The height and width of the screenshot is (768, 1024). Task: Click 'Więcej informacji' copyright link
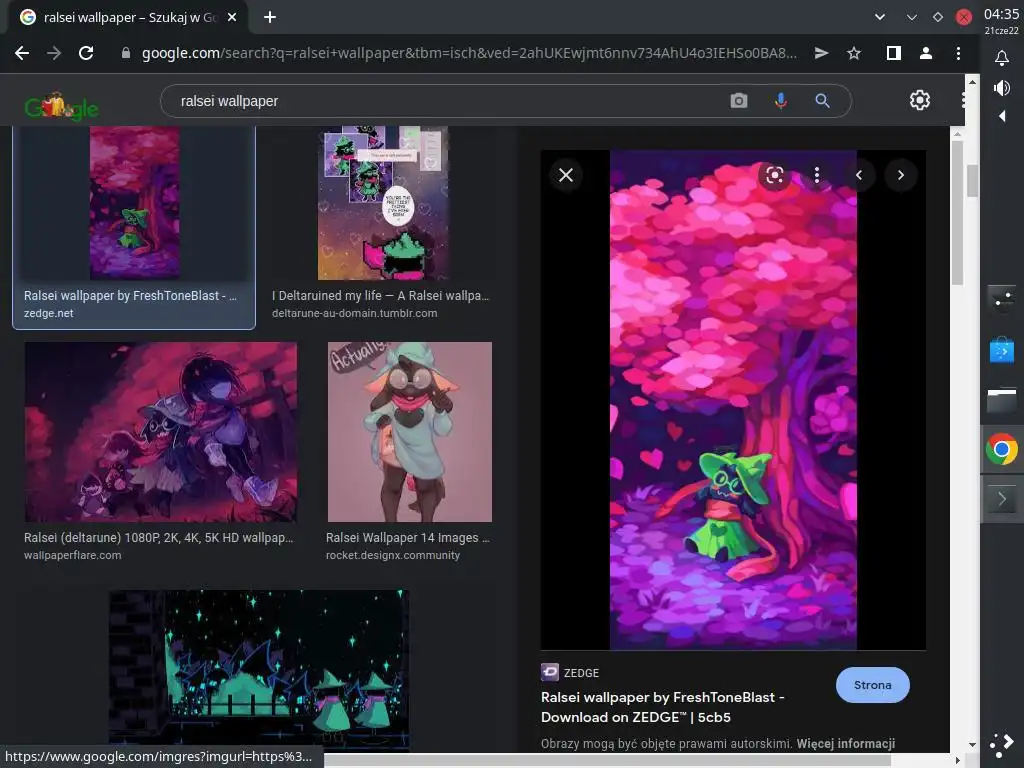coord(845,744)
